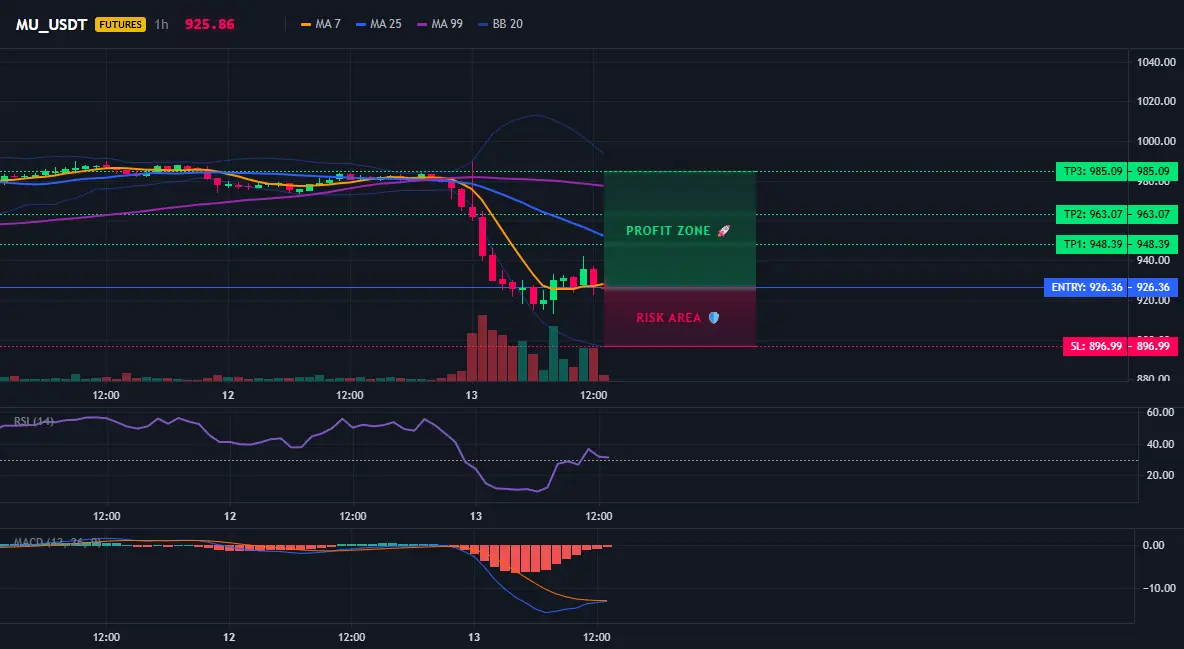
Task: Click the TP1: 948.39 green label
Action: [x=1091, y=244]
